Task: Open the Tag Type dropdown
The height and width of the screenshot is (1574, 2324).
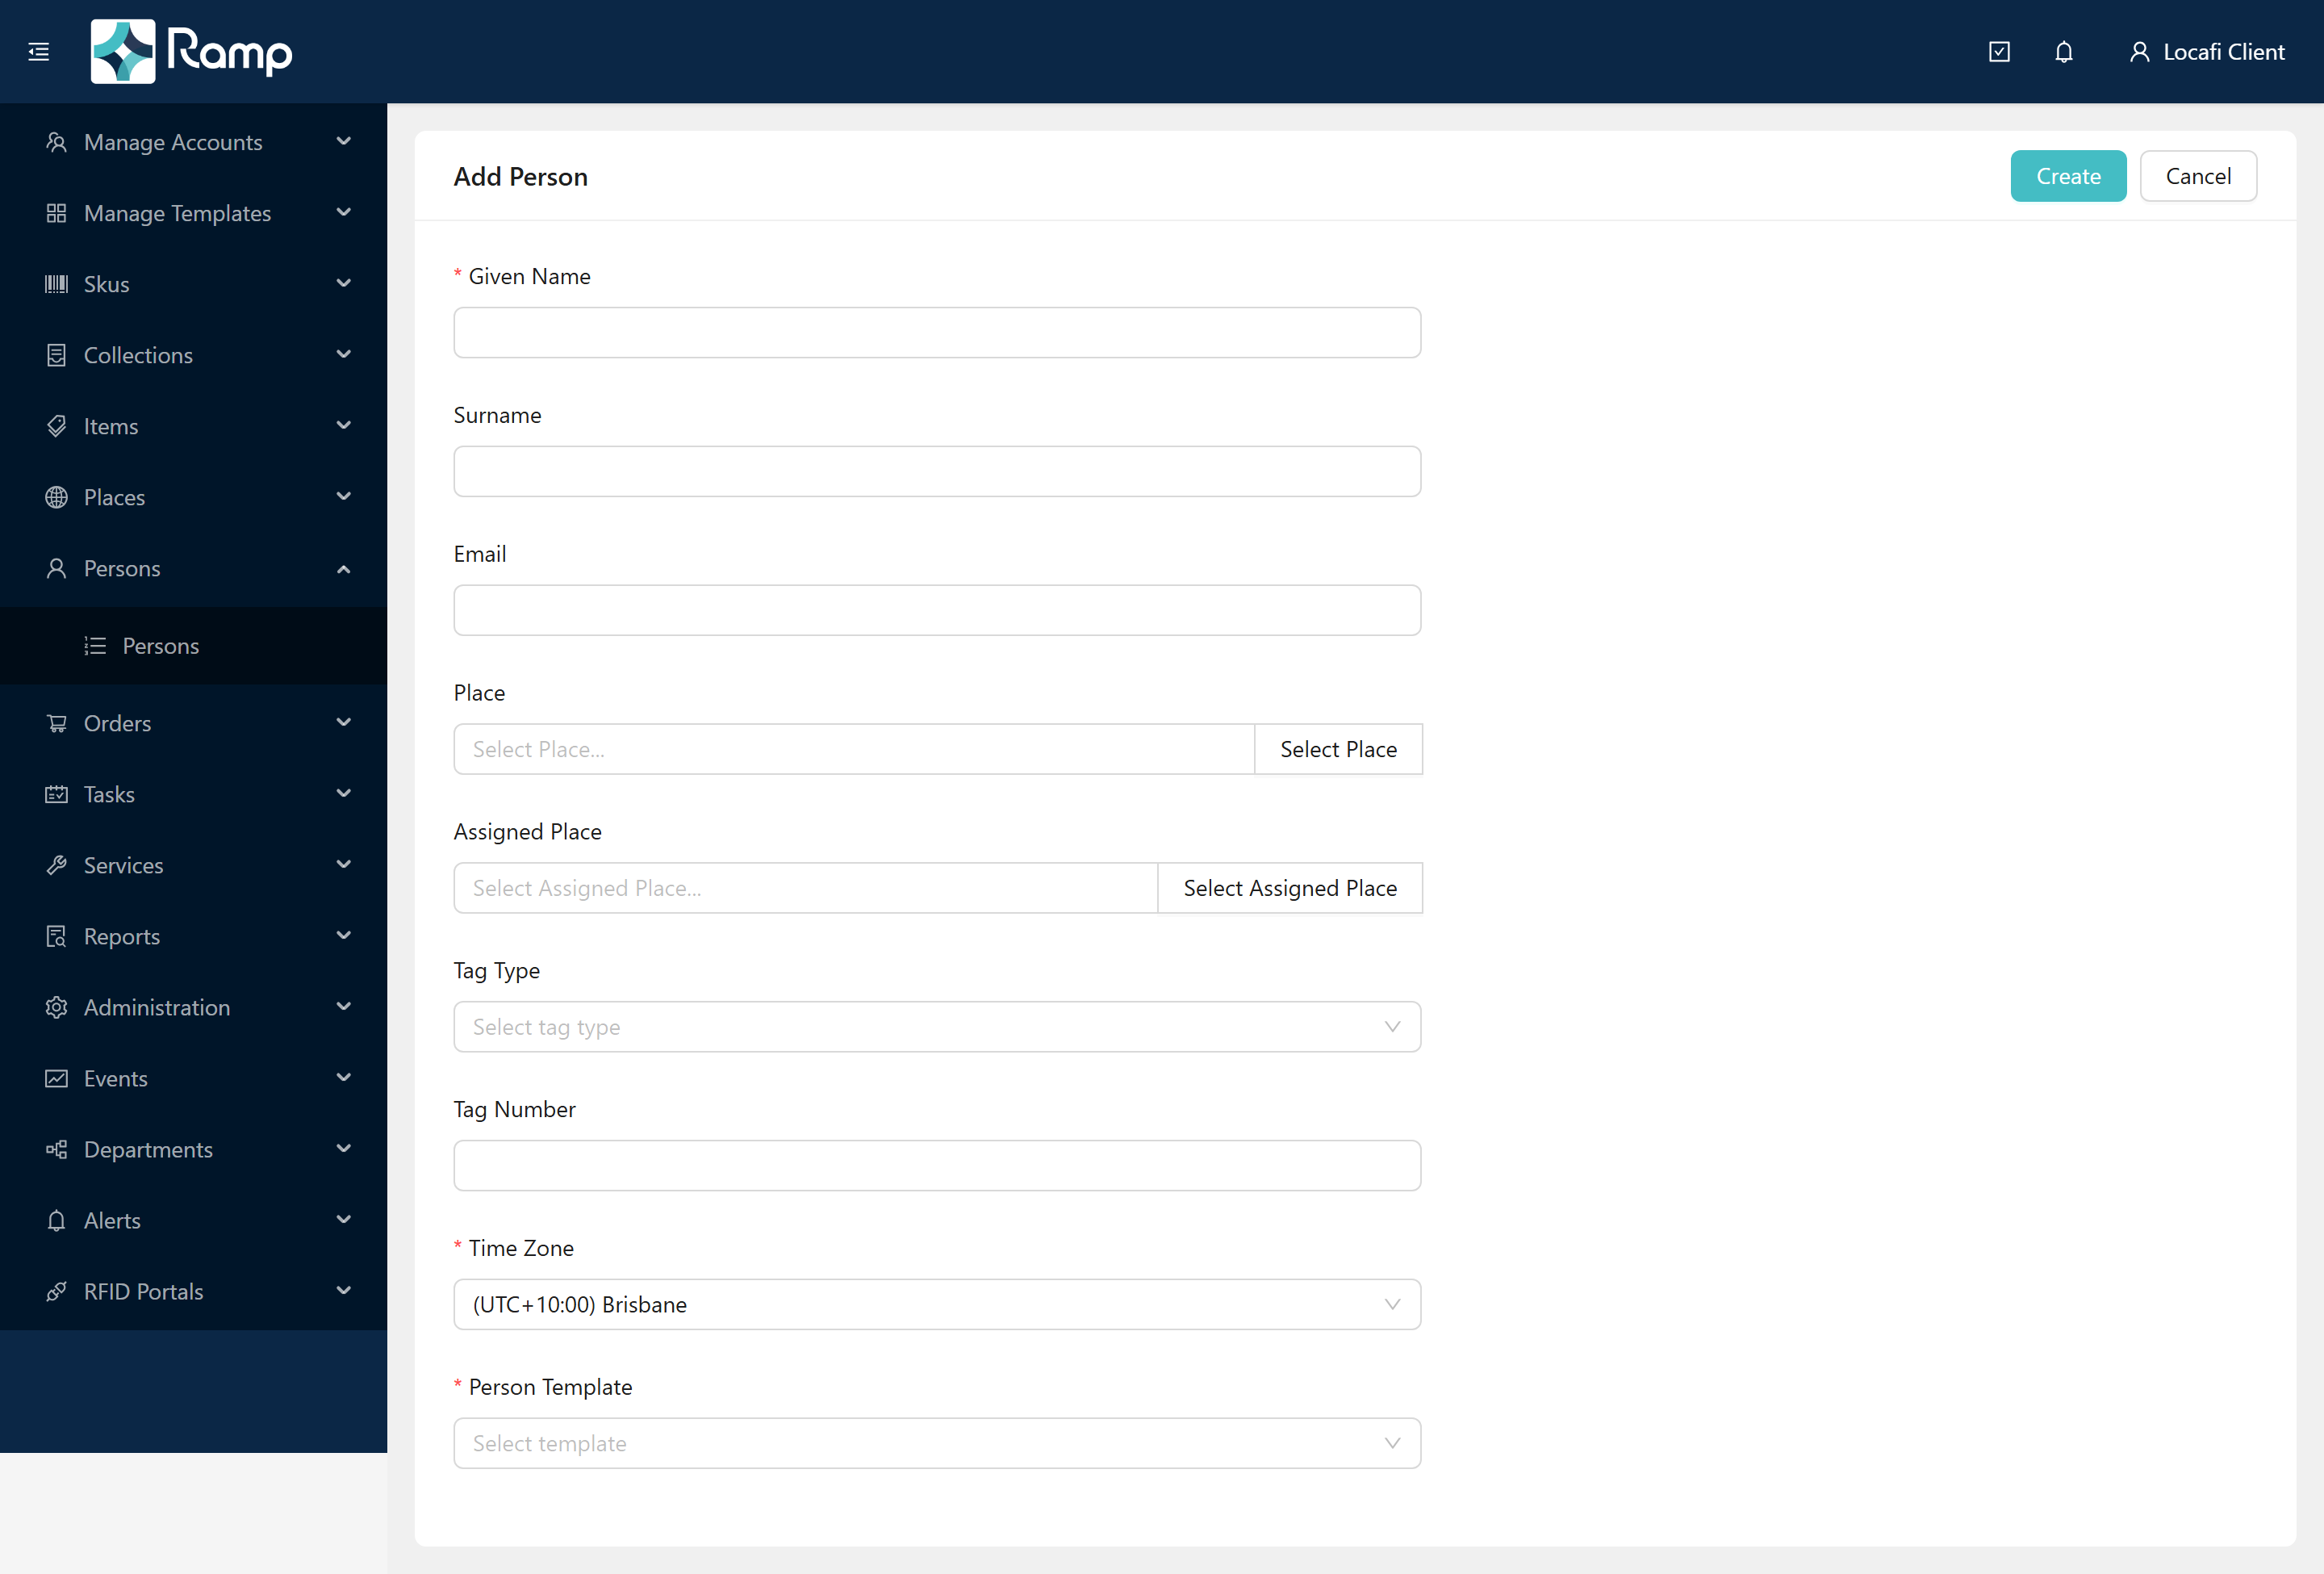Action: (937, 1027)
